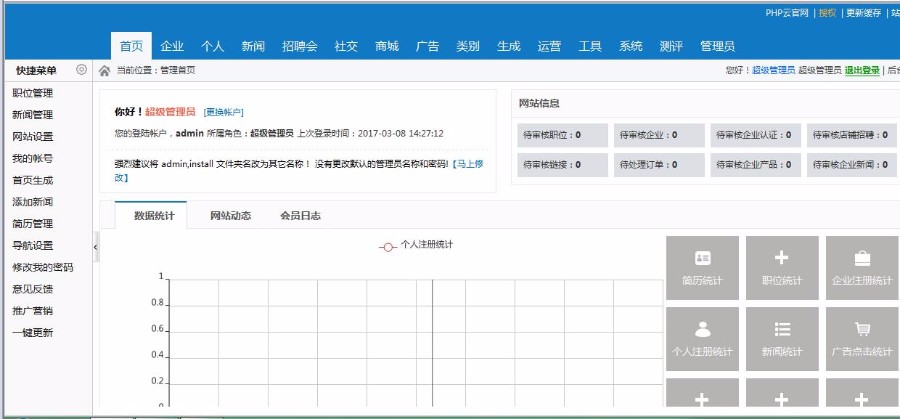Viewport: 900px width, 419px height.
Task: Open 社交 top navigation menu
Action: pos(346,46)
